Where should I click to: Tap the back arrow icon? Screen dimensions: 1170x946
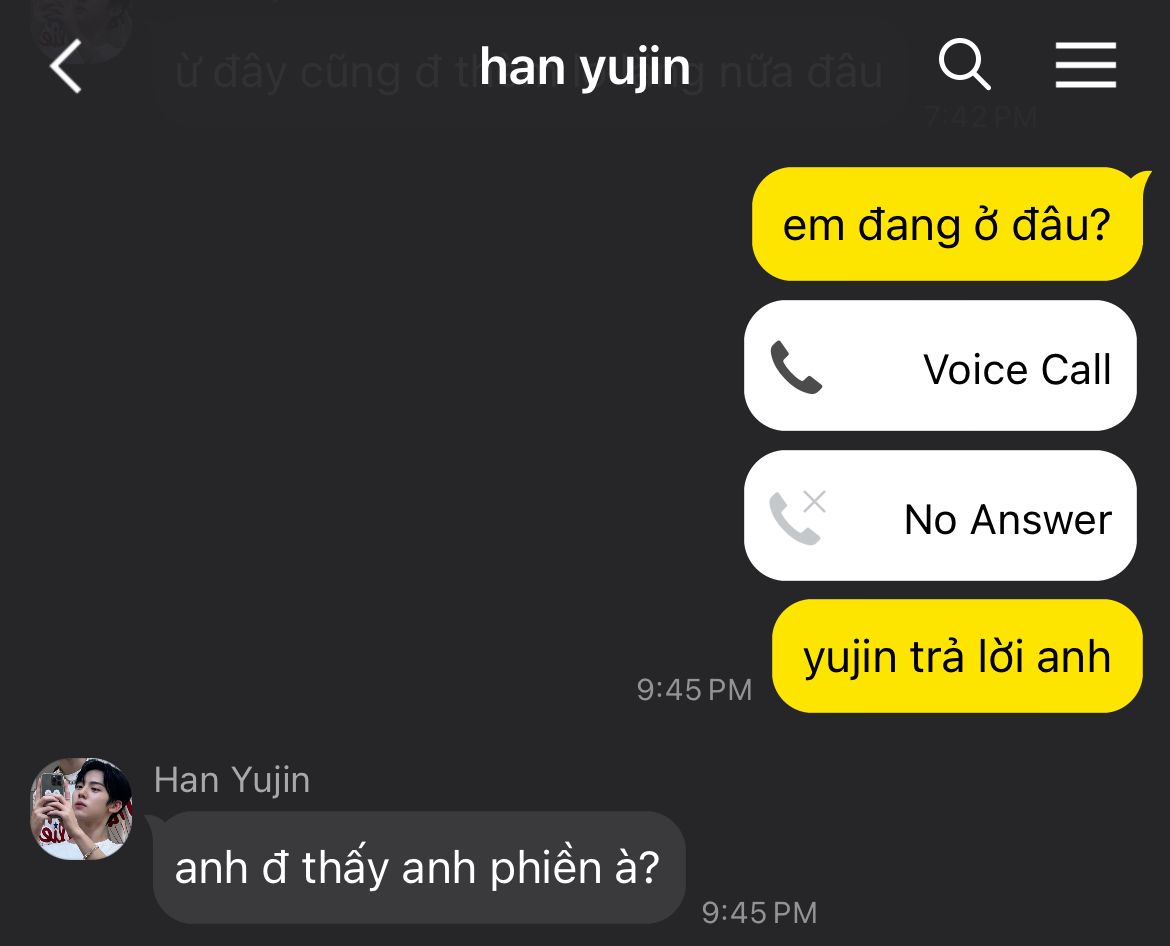66,66
